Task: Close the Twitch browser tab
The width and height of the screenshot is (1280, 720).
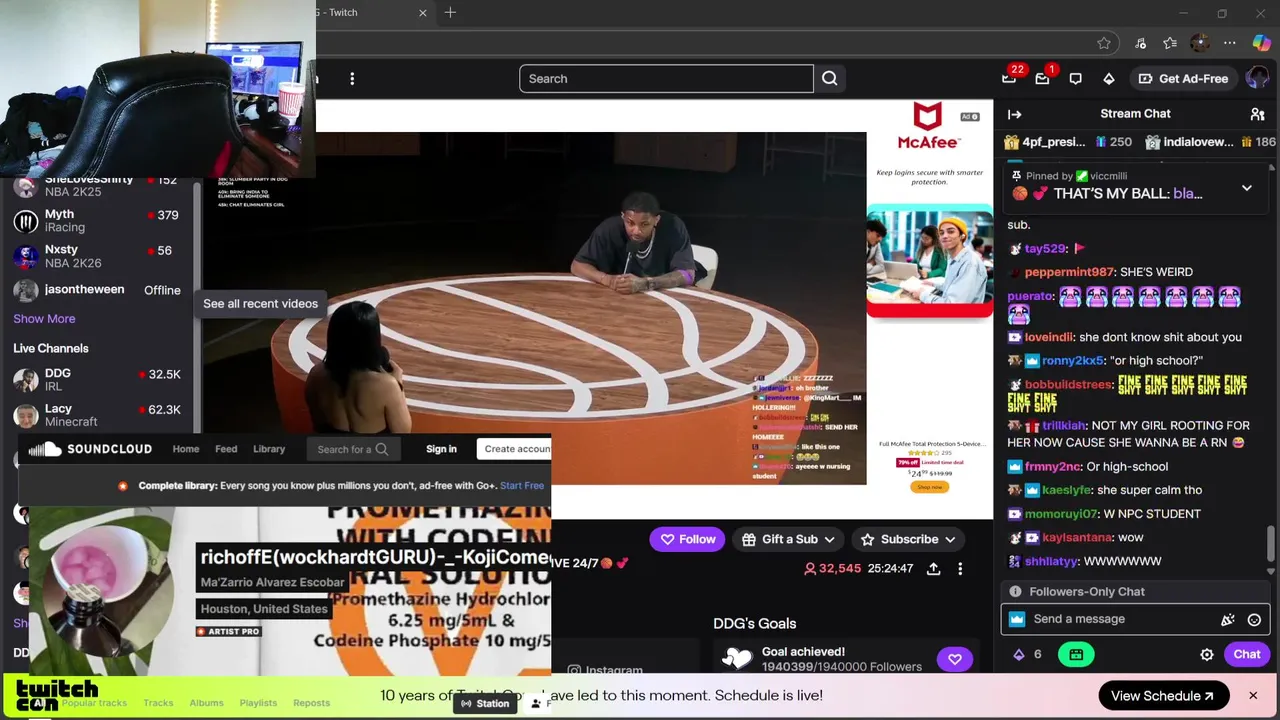Action: pyautogui.click(x=422, y=12)
